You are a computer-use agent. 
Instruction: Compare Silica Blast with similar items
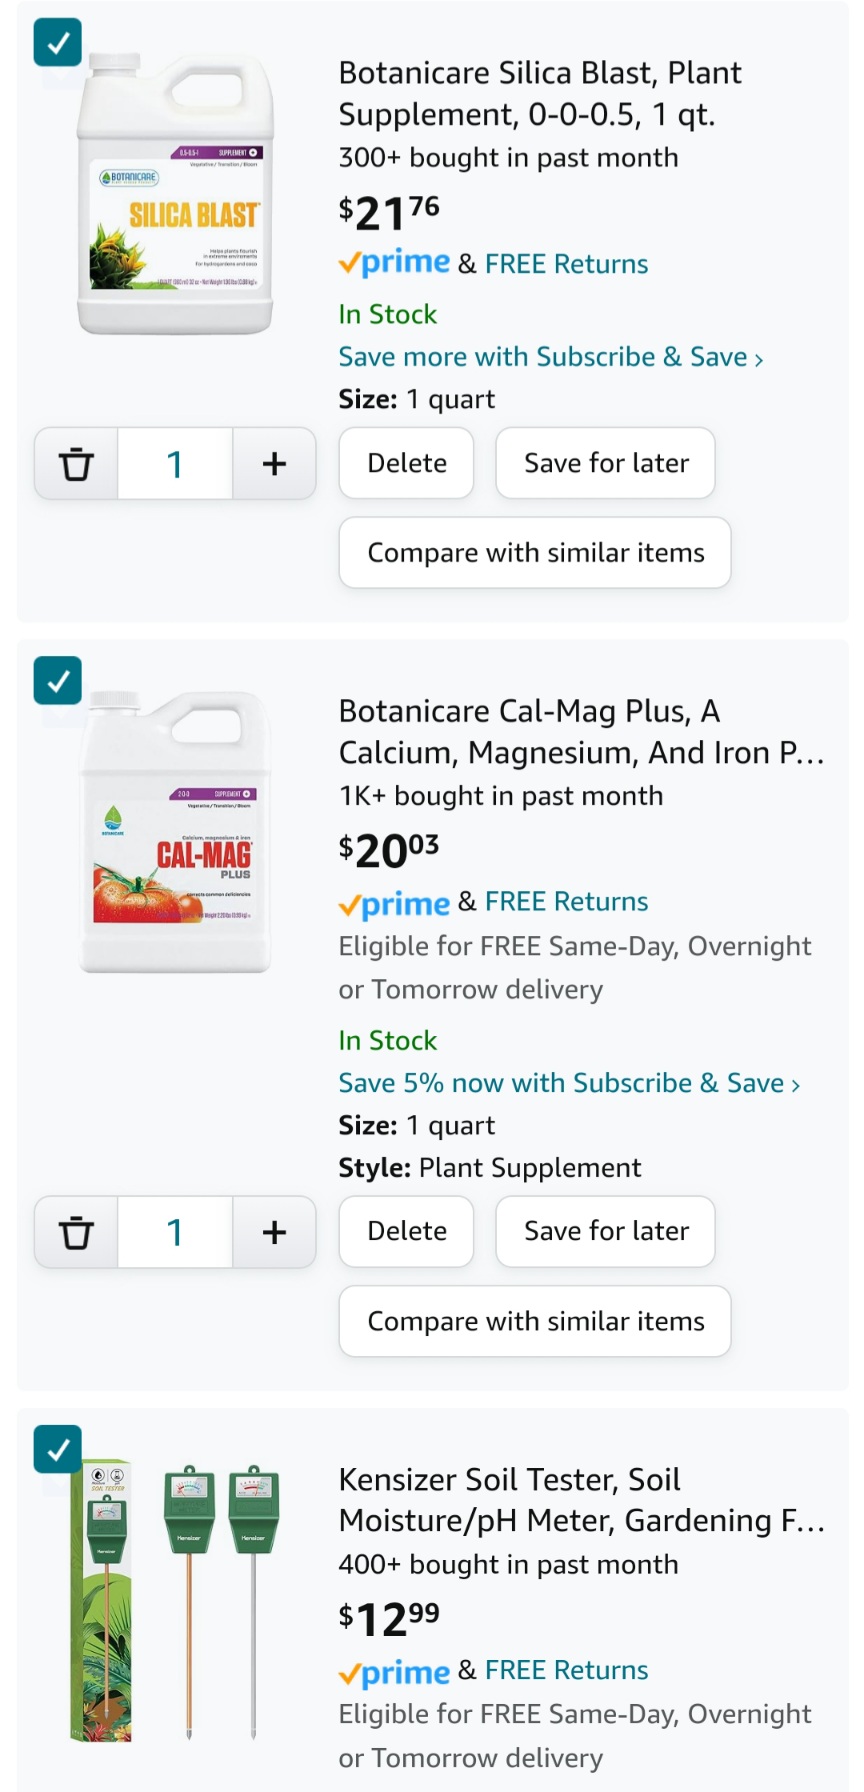pos(535,553)
